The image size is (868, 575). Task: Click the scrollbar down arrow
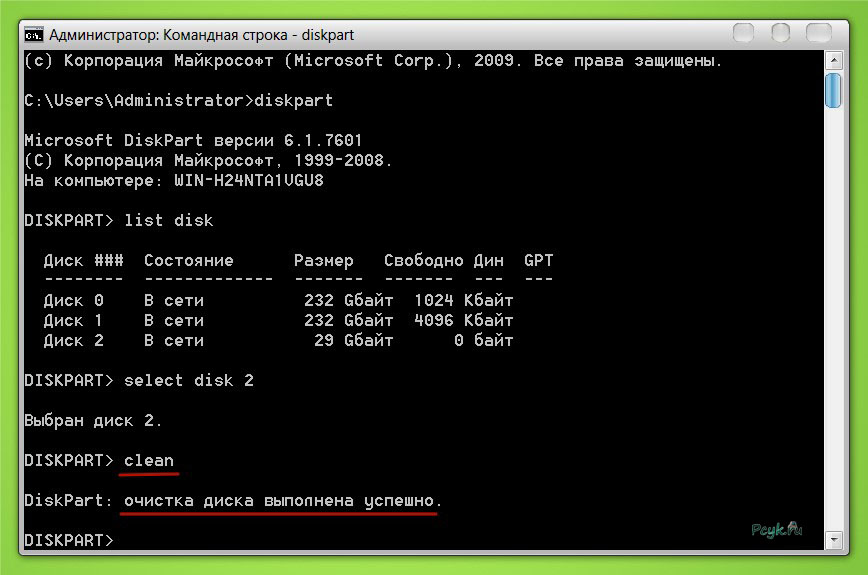click(x=834, y=540)
